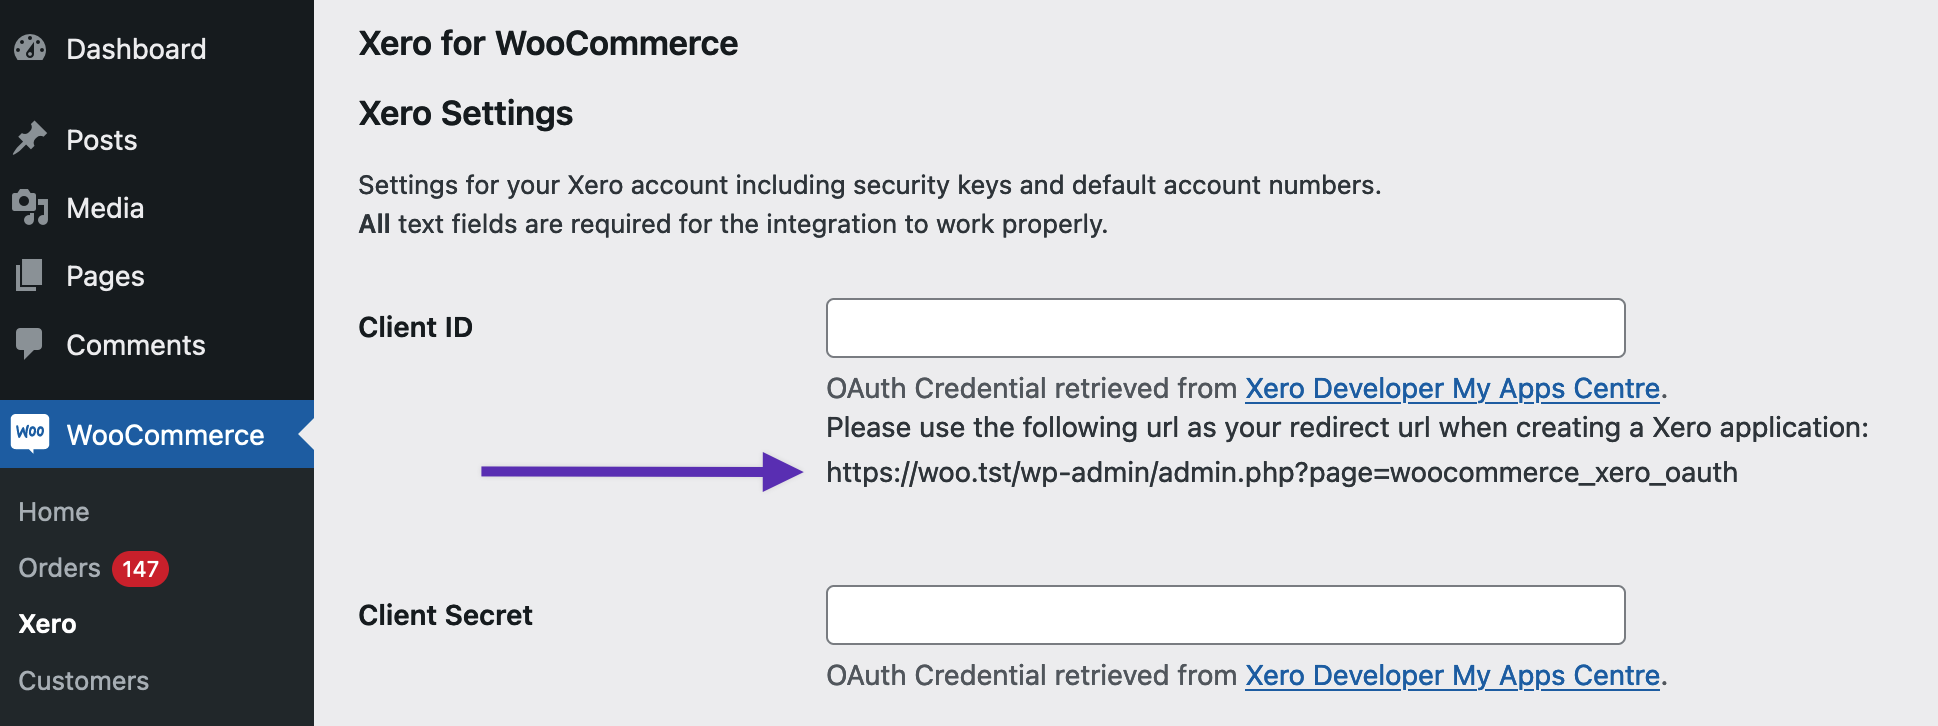Click the Comments speech-bubble icon

(x=30, y=344)
